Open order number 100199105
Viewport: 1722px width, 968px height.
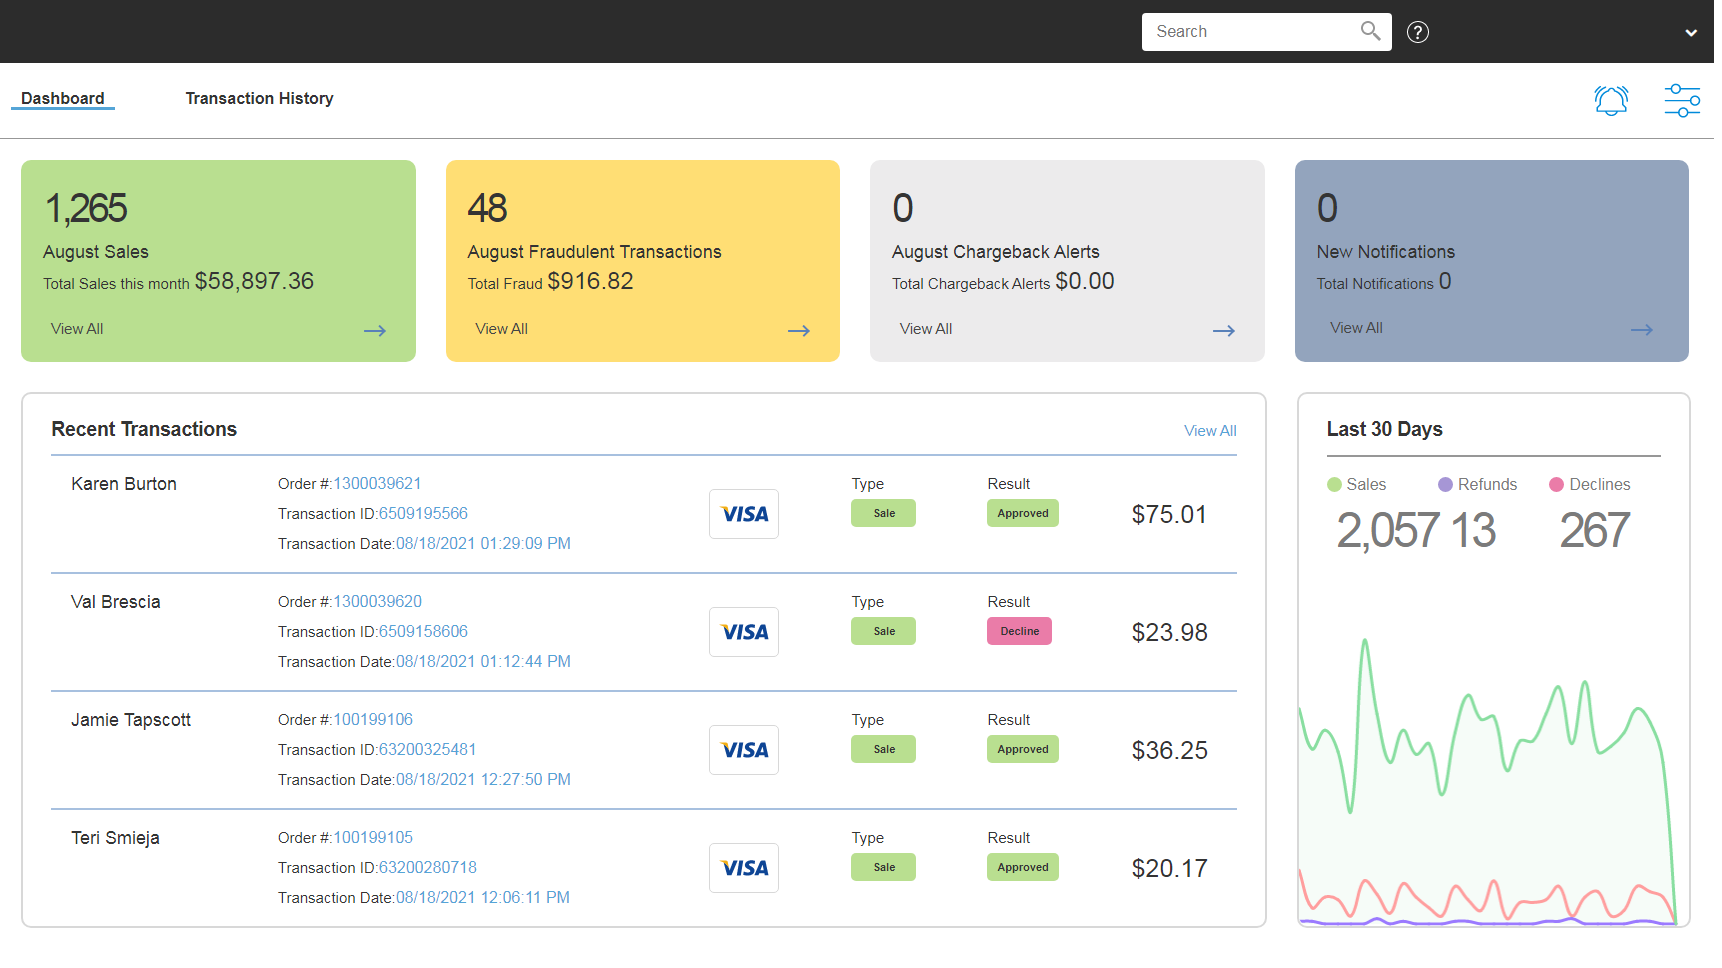pyautogui.click(x=373, y=838)
